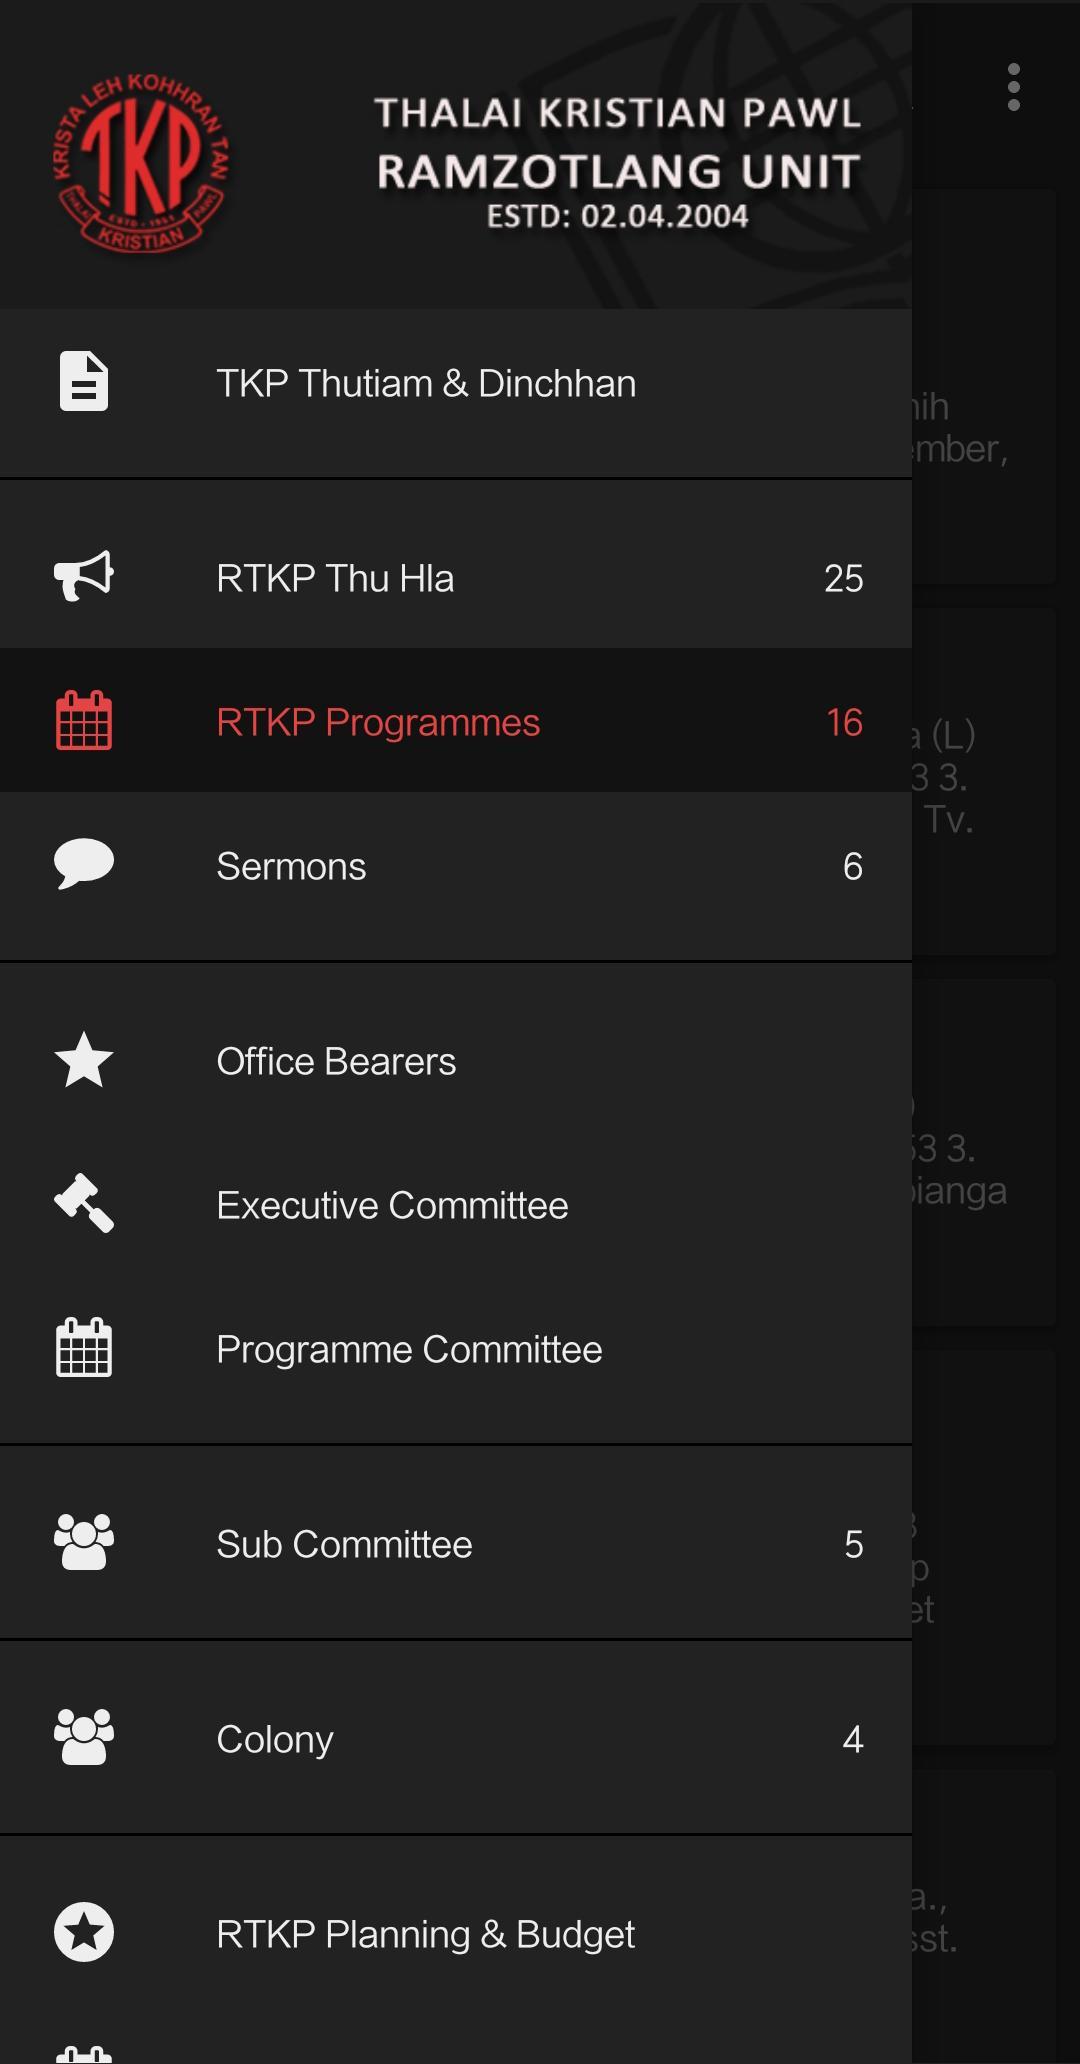Open the three-dot overflow menu
The image size is (1080, 2064).
click(1013, 88)
